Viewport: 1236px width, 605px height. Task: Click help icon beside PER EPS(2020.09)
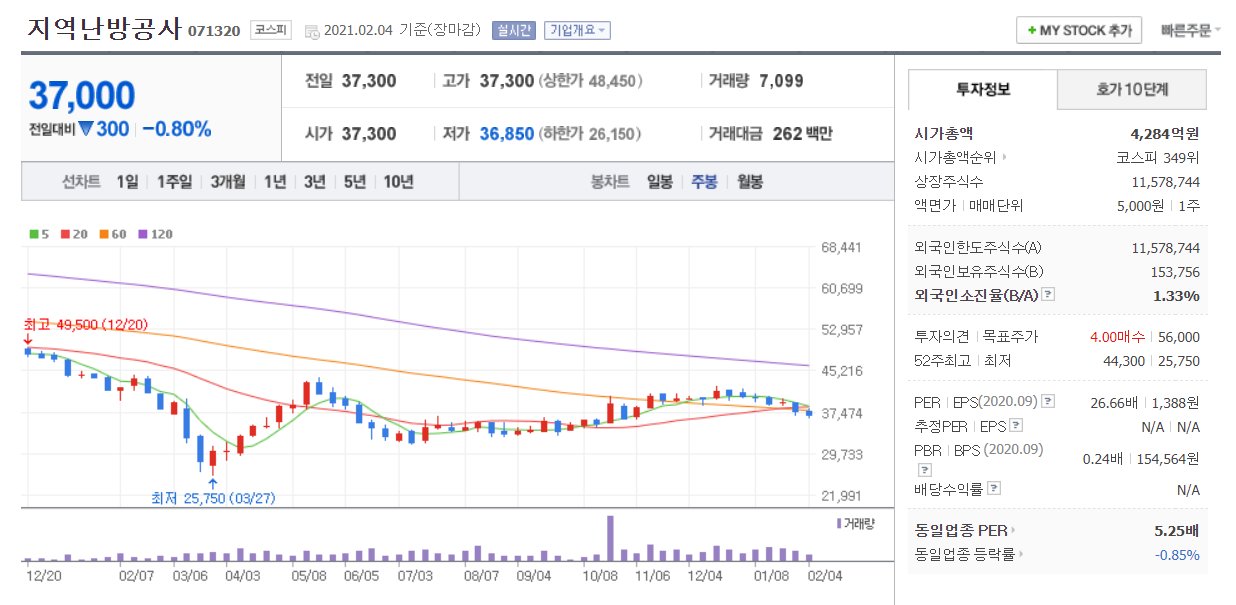[1048, 401]
